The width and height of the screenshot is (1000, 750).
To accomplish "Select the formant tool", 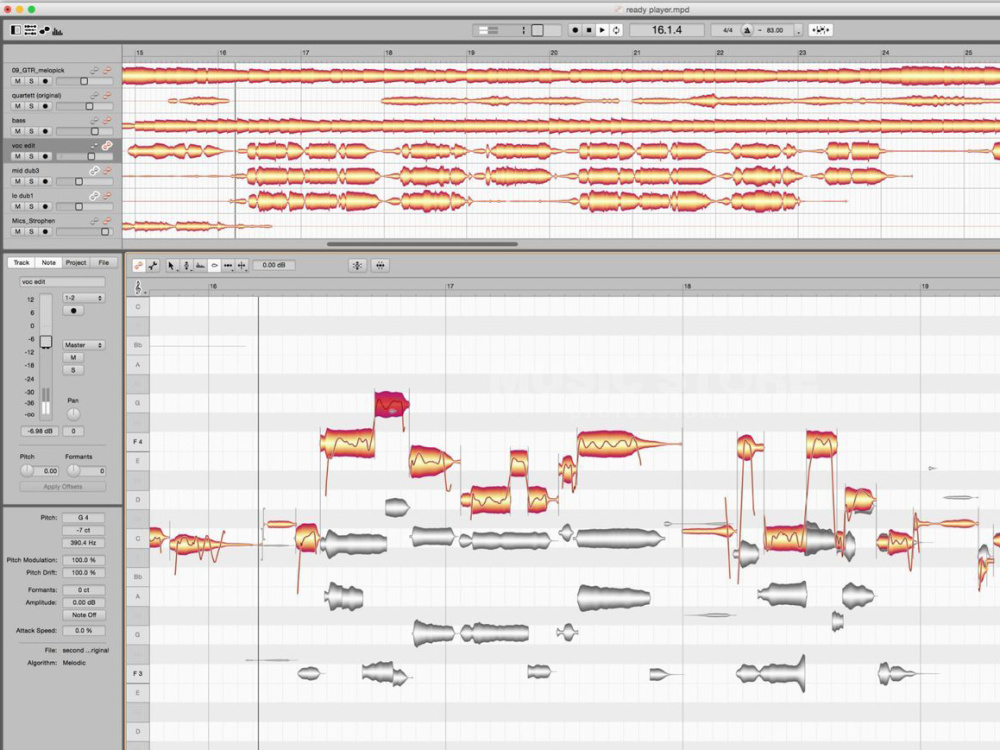I will click(200, 265).
